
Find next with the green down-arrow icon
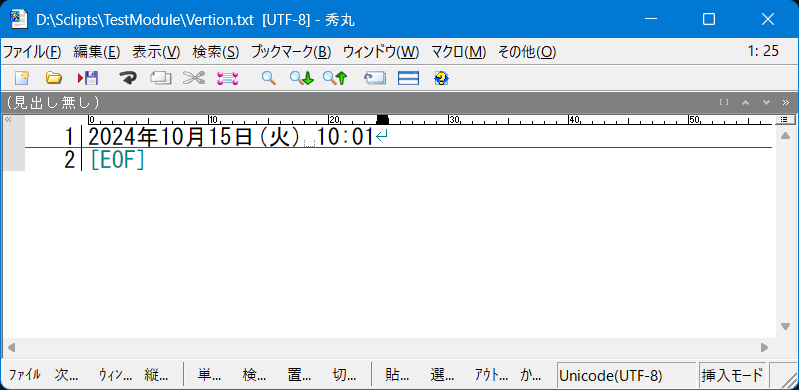pyautogui.click(x=301, y=78)
